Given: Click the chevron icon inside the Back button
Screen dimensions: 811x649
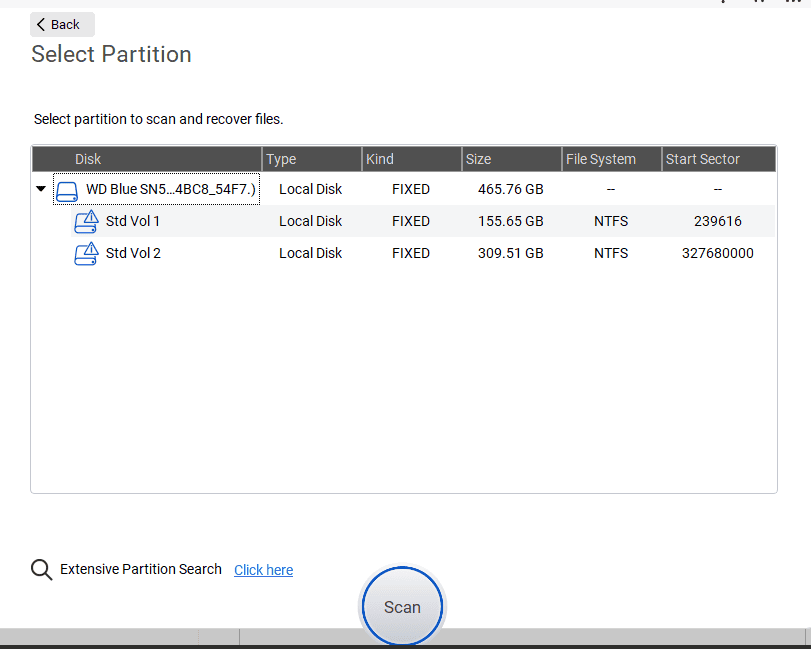Looking at the screenshot, I should coord(40,24).
